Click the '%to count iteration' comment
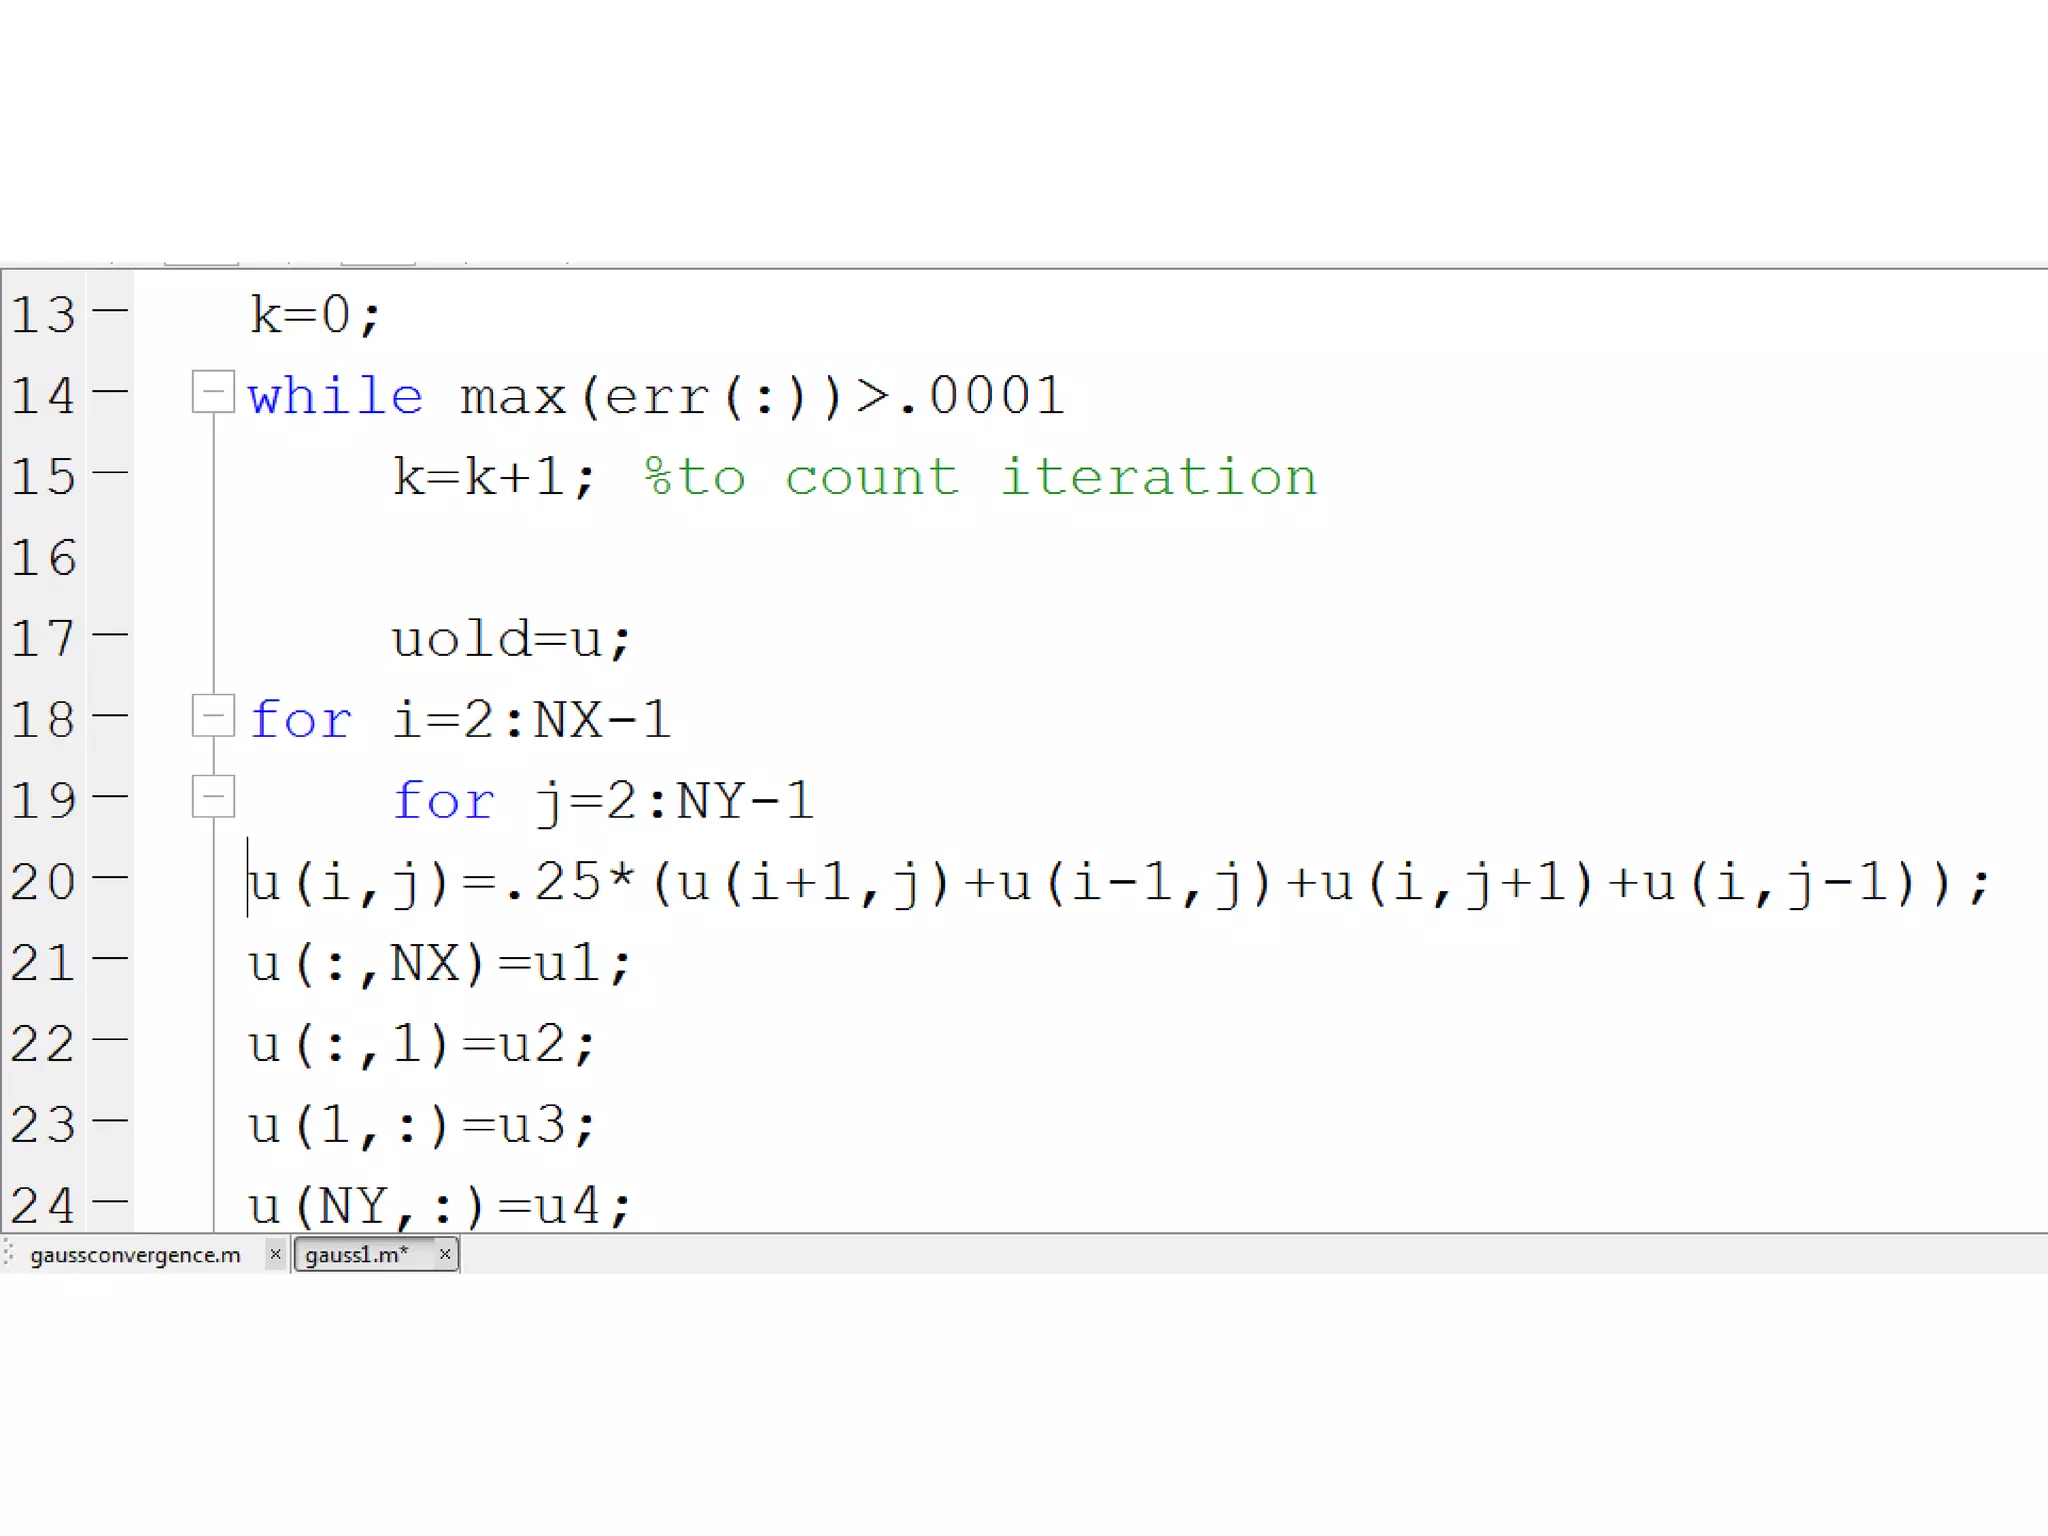The height and width of the screenshot is (1536, 2048). click(x=980, y=477)
